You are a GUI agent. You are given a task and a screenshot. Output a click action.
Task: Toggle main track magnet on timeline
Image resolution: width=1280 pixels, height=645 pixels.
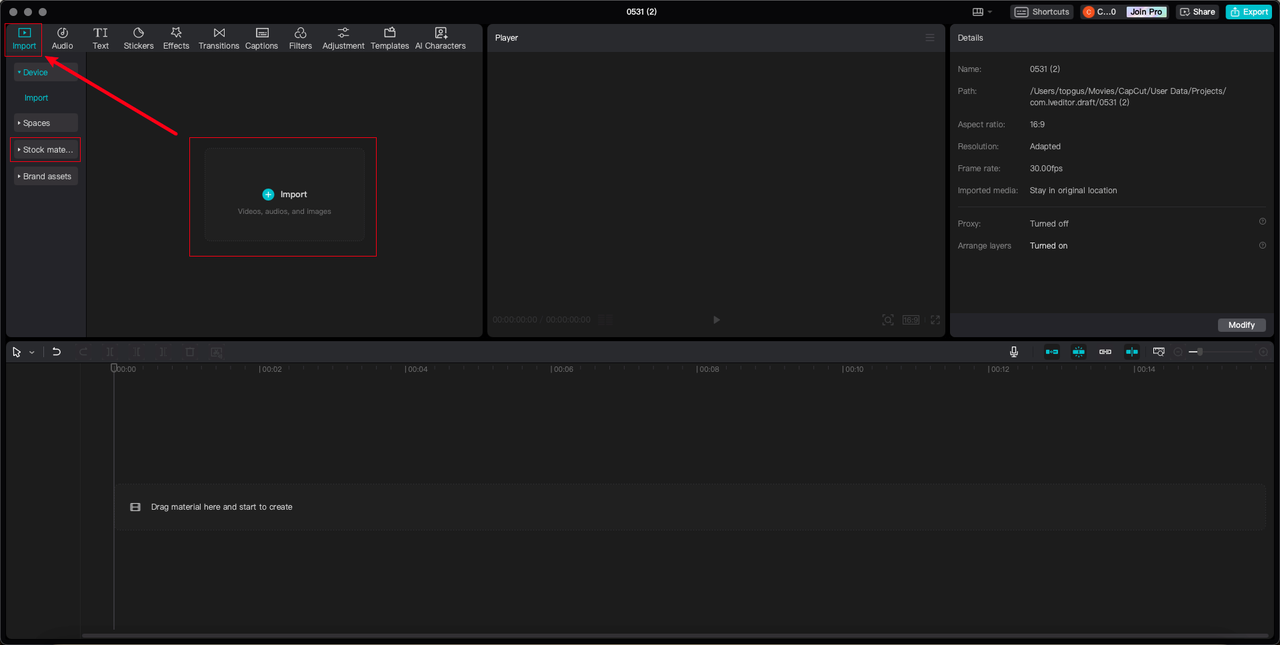1052,352
